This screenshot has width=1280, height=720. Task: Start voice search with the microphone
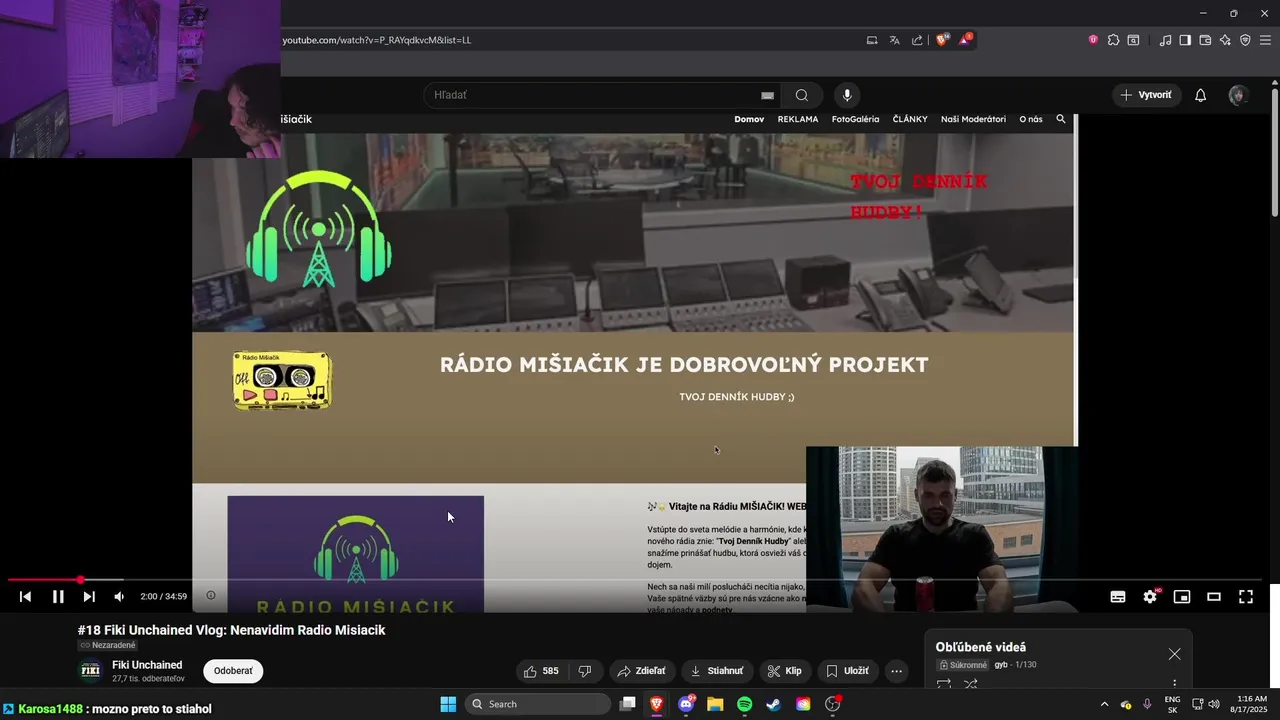(x=847, y=95)
